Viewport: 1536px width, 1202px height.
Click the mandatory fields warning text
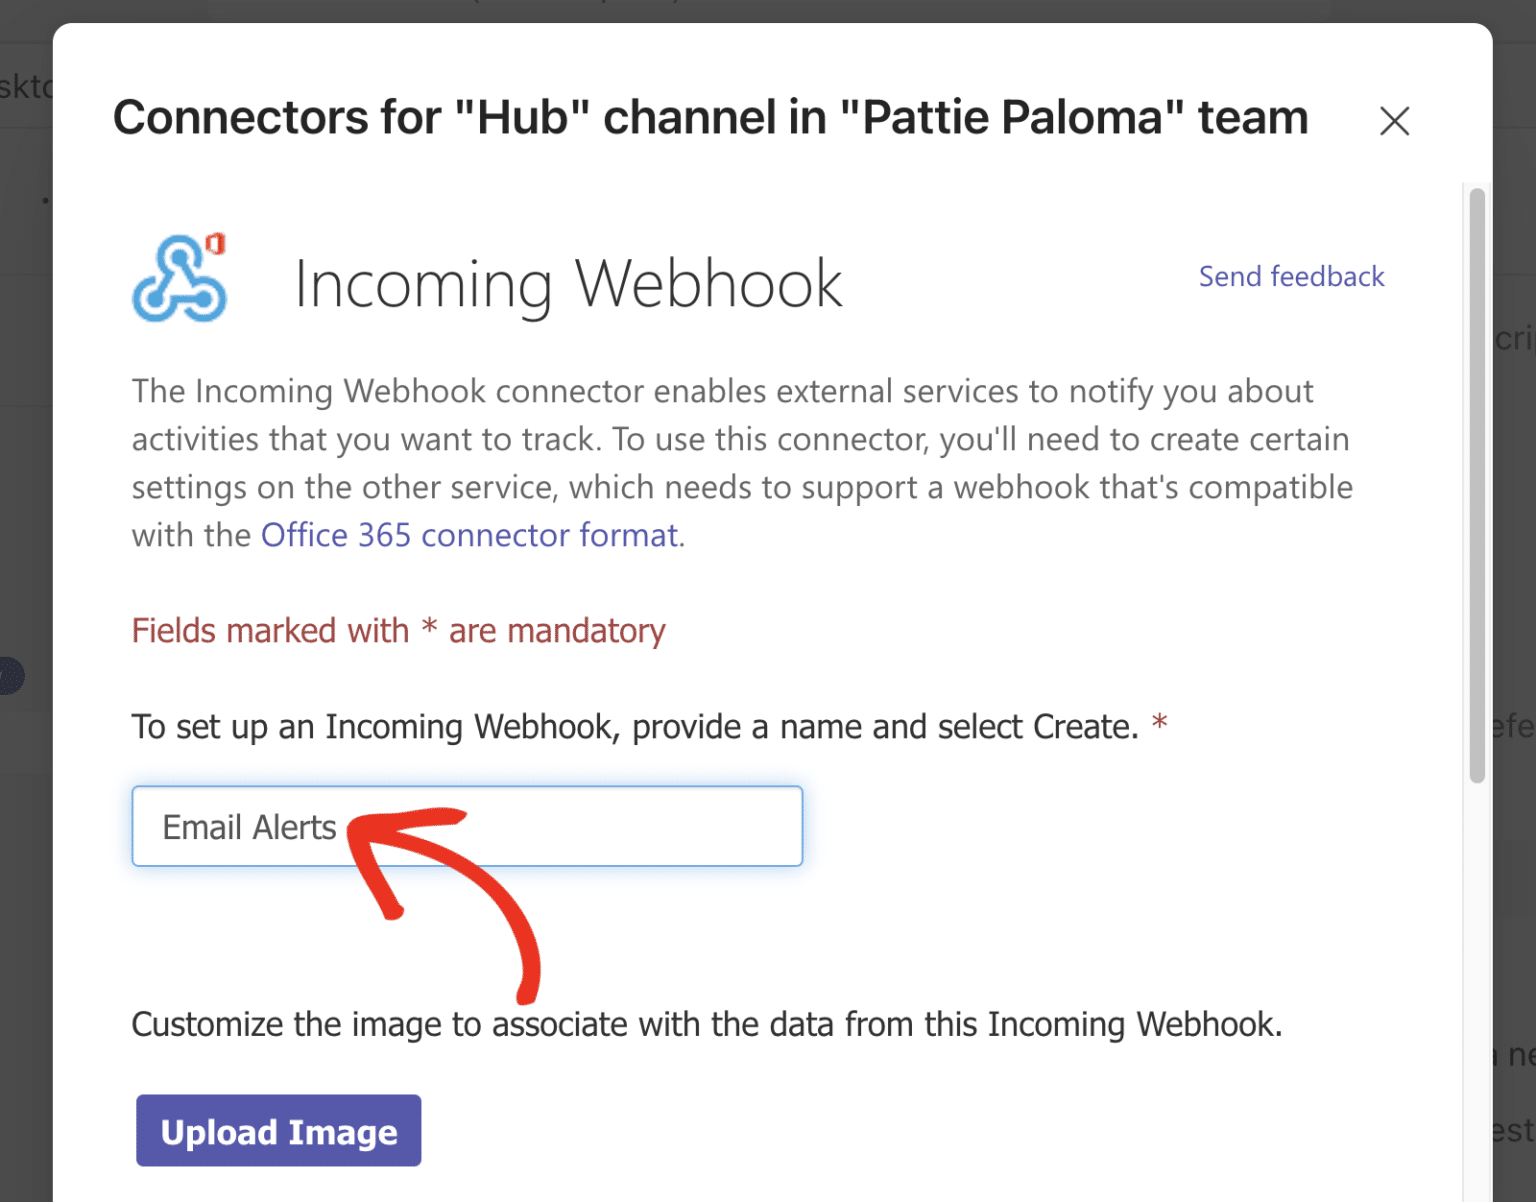pyautogui.click(x=397, y=630)
